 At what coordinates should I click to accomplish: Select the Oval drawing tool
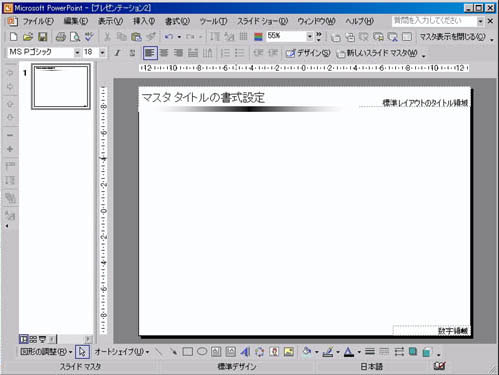tap(202, 352)
